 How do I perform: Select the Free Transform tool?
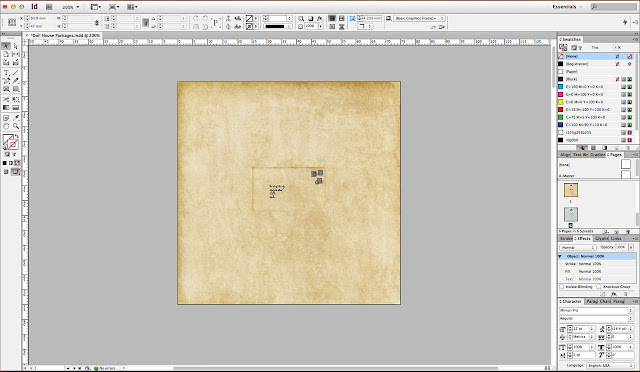pyautogui.click(x=16, y=99)
